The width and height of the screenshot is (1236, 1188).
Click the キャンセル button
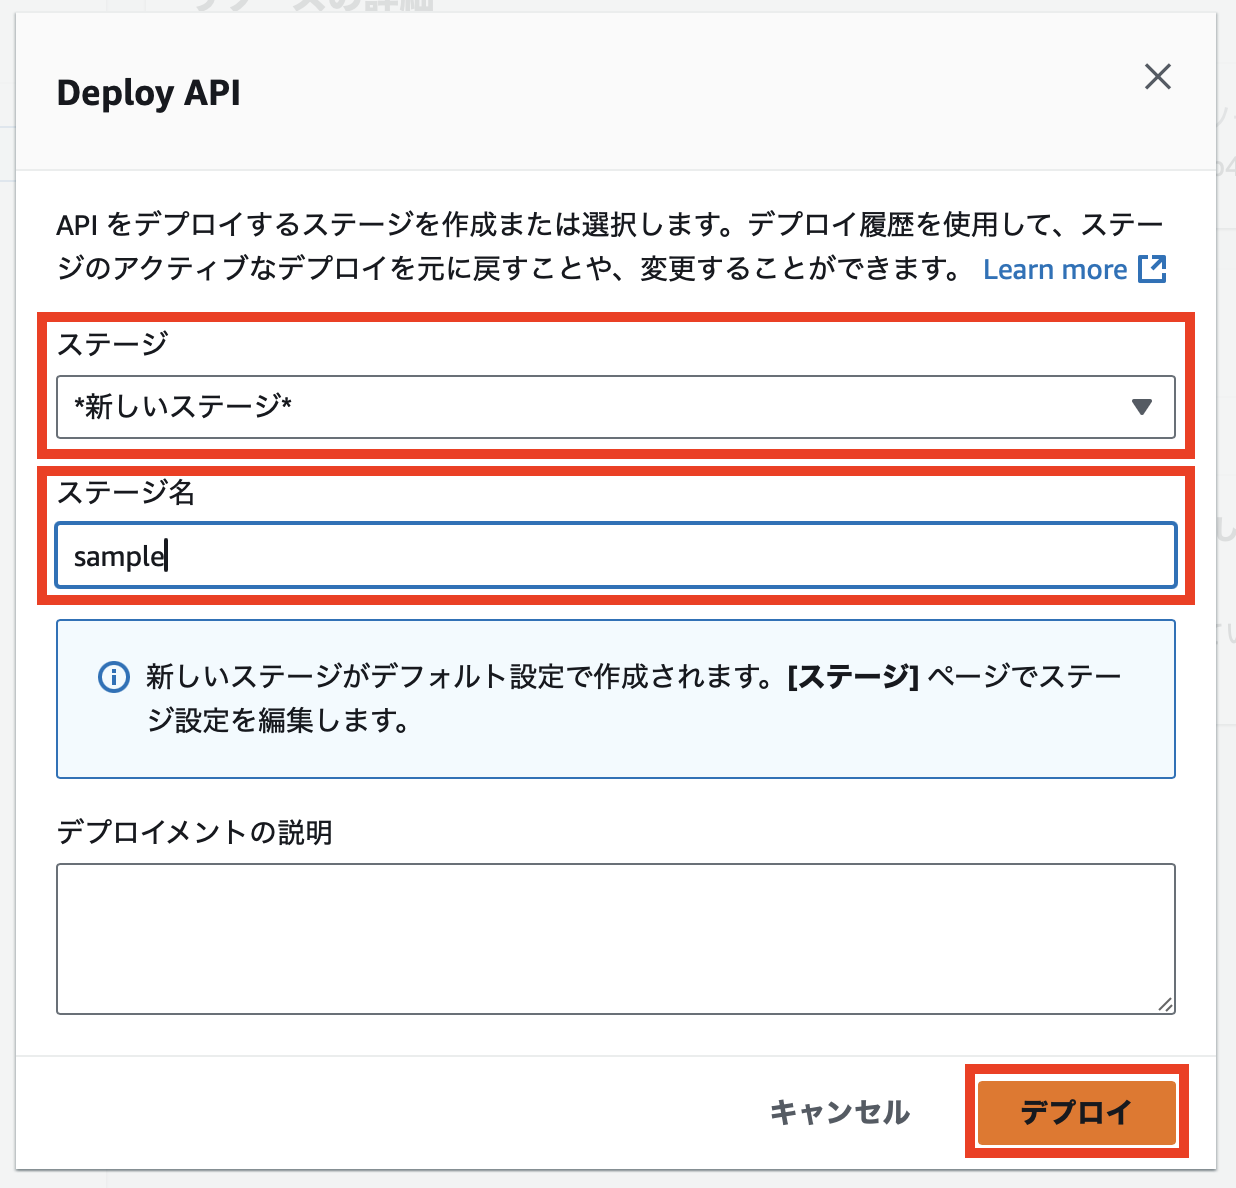[x=839, y=1112]
